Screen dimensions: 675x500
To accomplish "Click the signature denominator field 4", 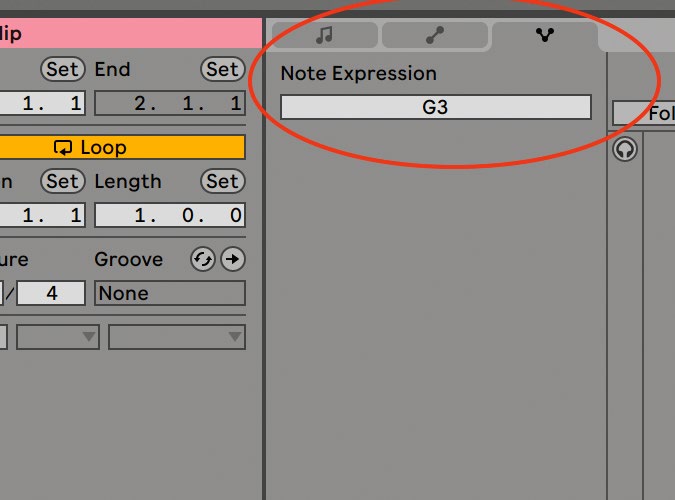I will (51, 293).
